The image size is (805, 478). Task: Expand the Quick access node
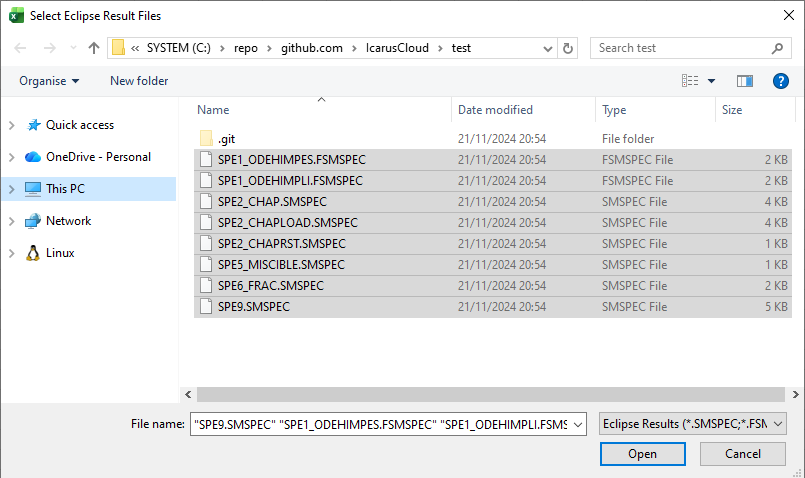point(12,125)
